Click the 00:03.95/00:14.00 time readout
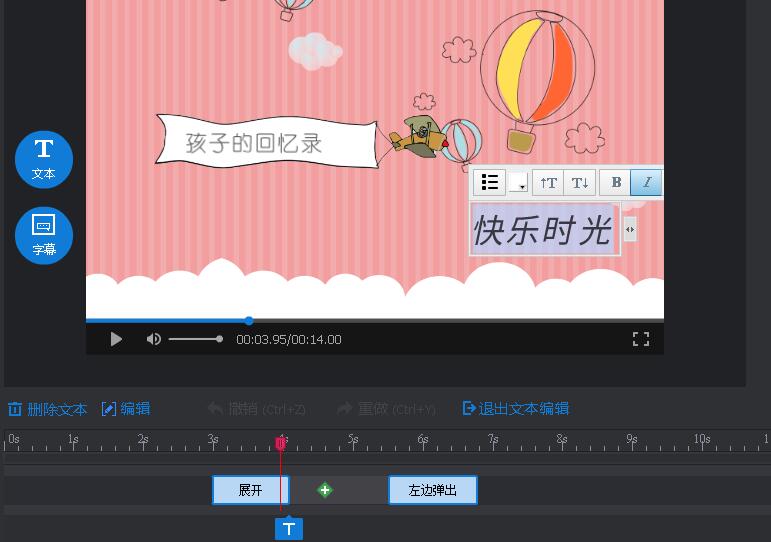Screen dimensions: 771x542 click(x=289, y=339)
